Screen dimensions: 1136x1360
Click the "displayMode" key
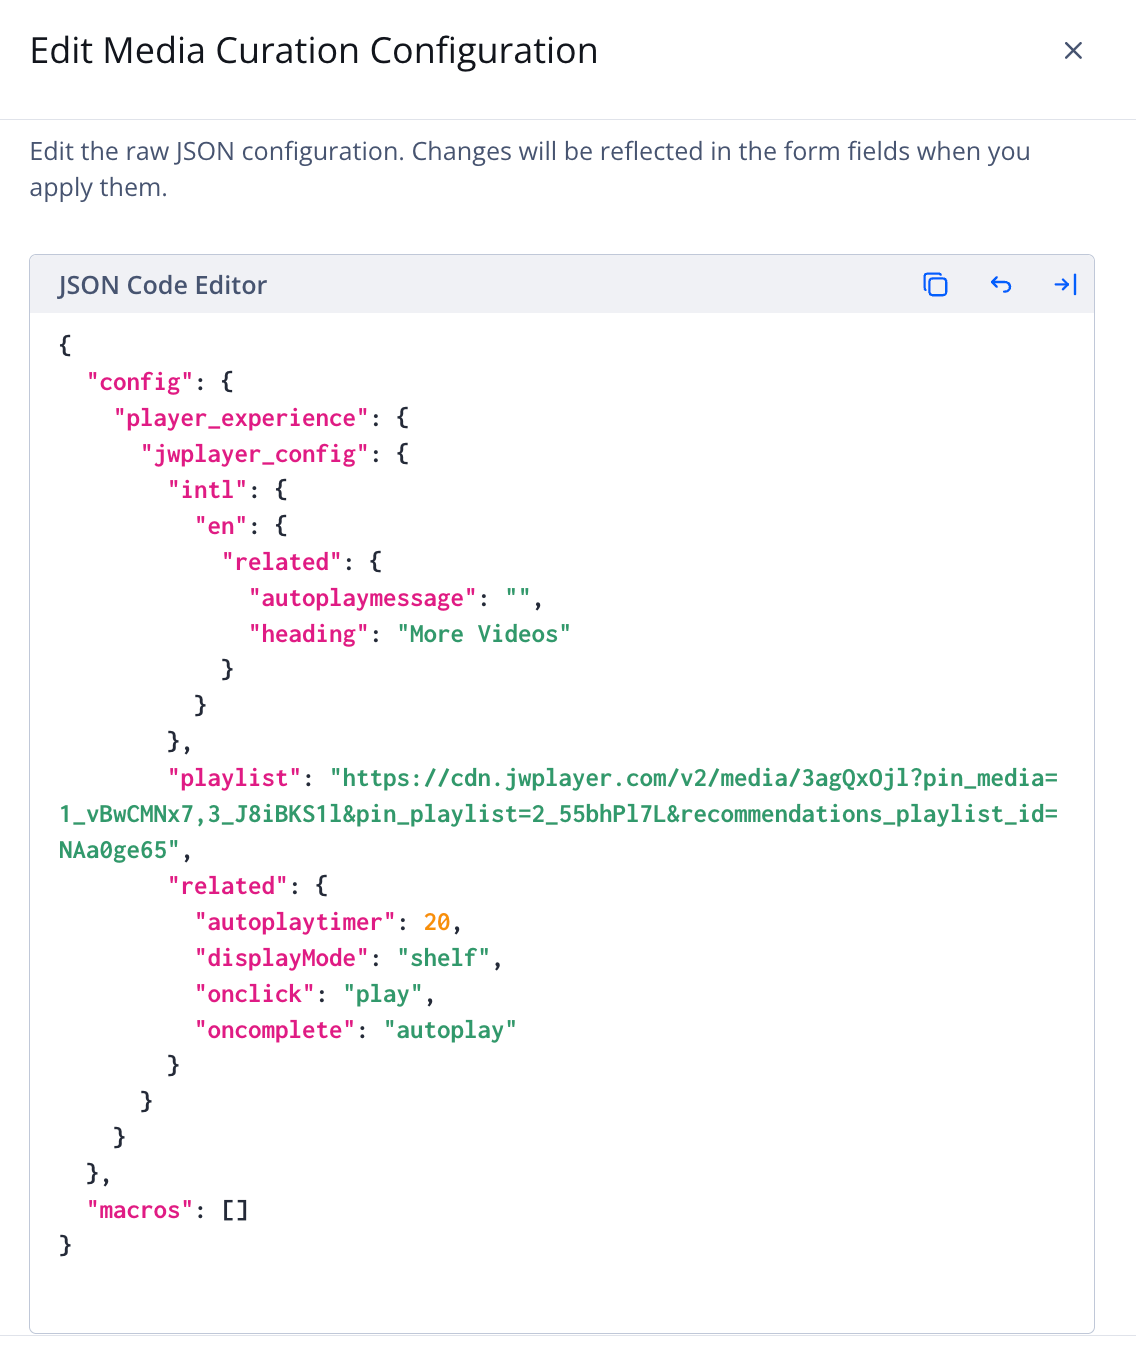(x=282, y=958)
